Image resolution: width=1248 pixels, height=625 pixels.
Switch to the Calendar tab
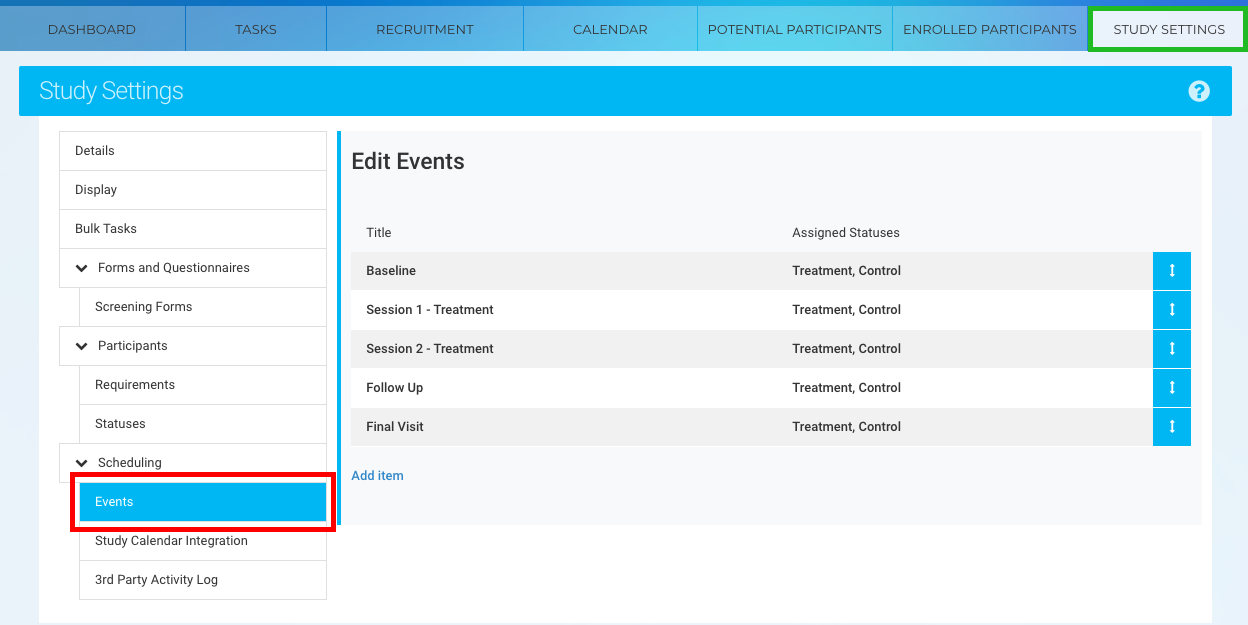click(x=610, y=29)
